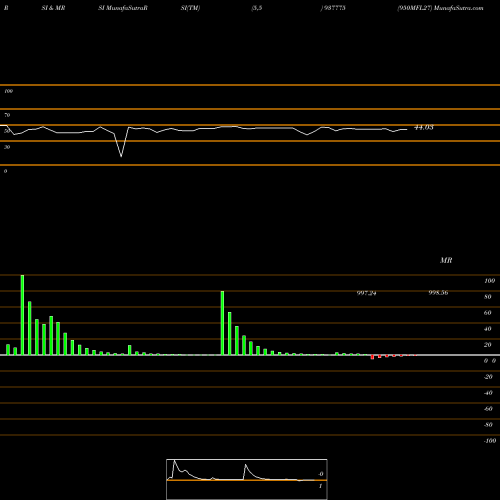Click the tallest green bar in the MR histogram
500x500 pixels.
[22, 315]
